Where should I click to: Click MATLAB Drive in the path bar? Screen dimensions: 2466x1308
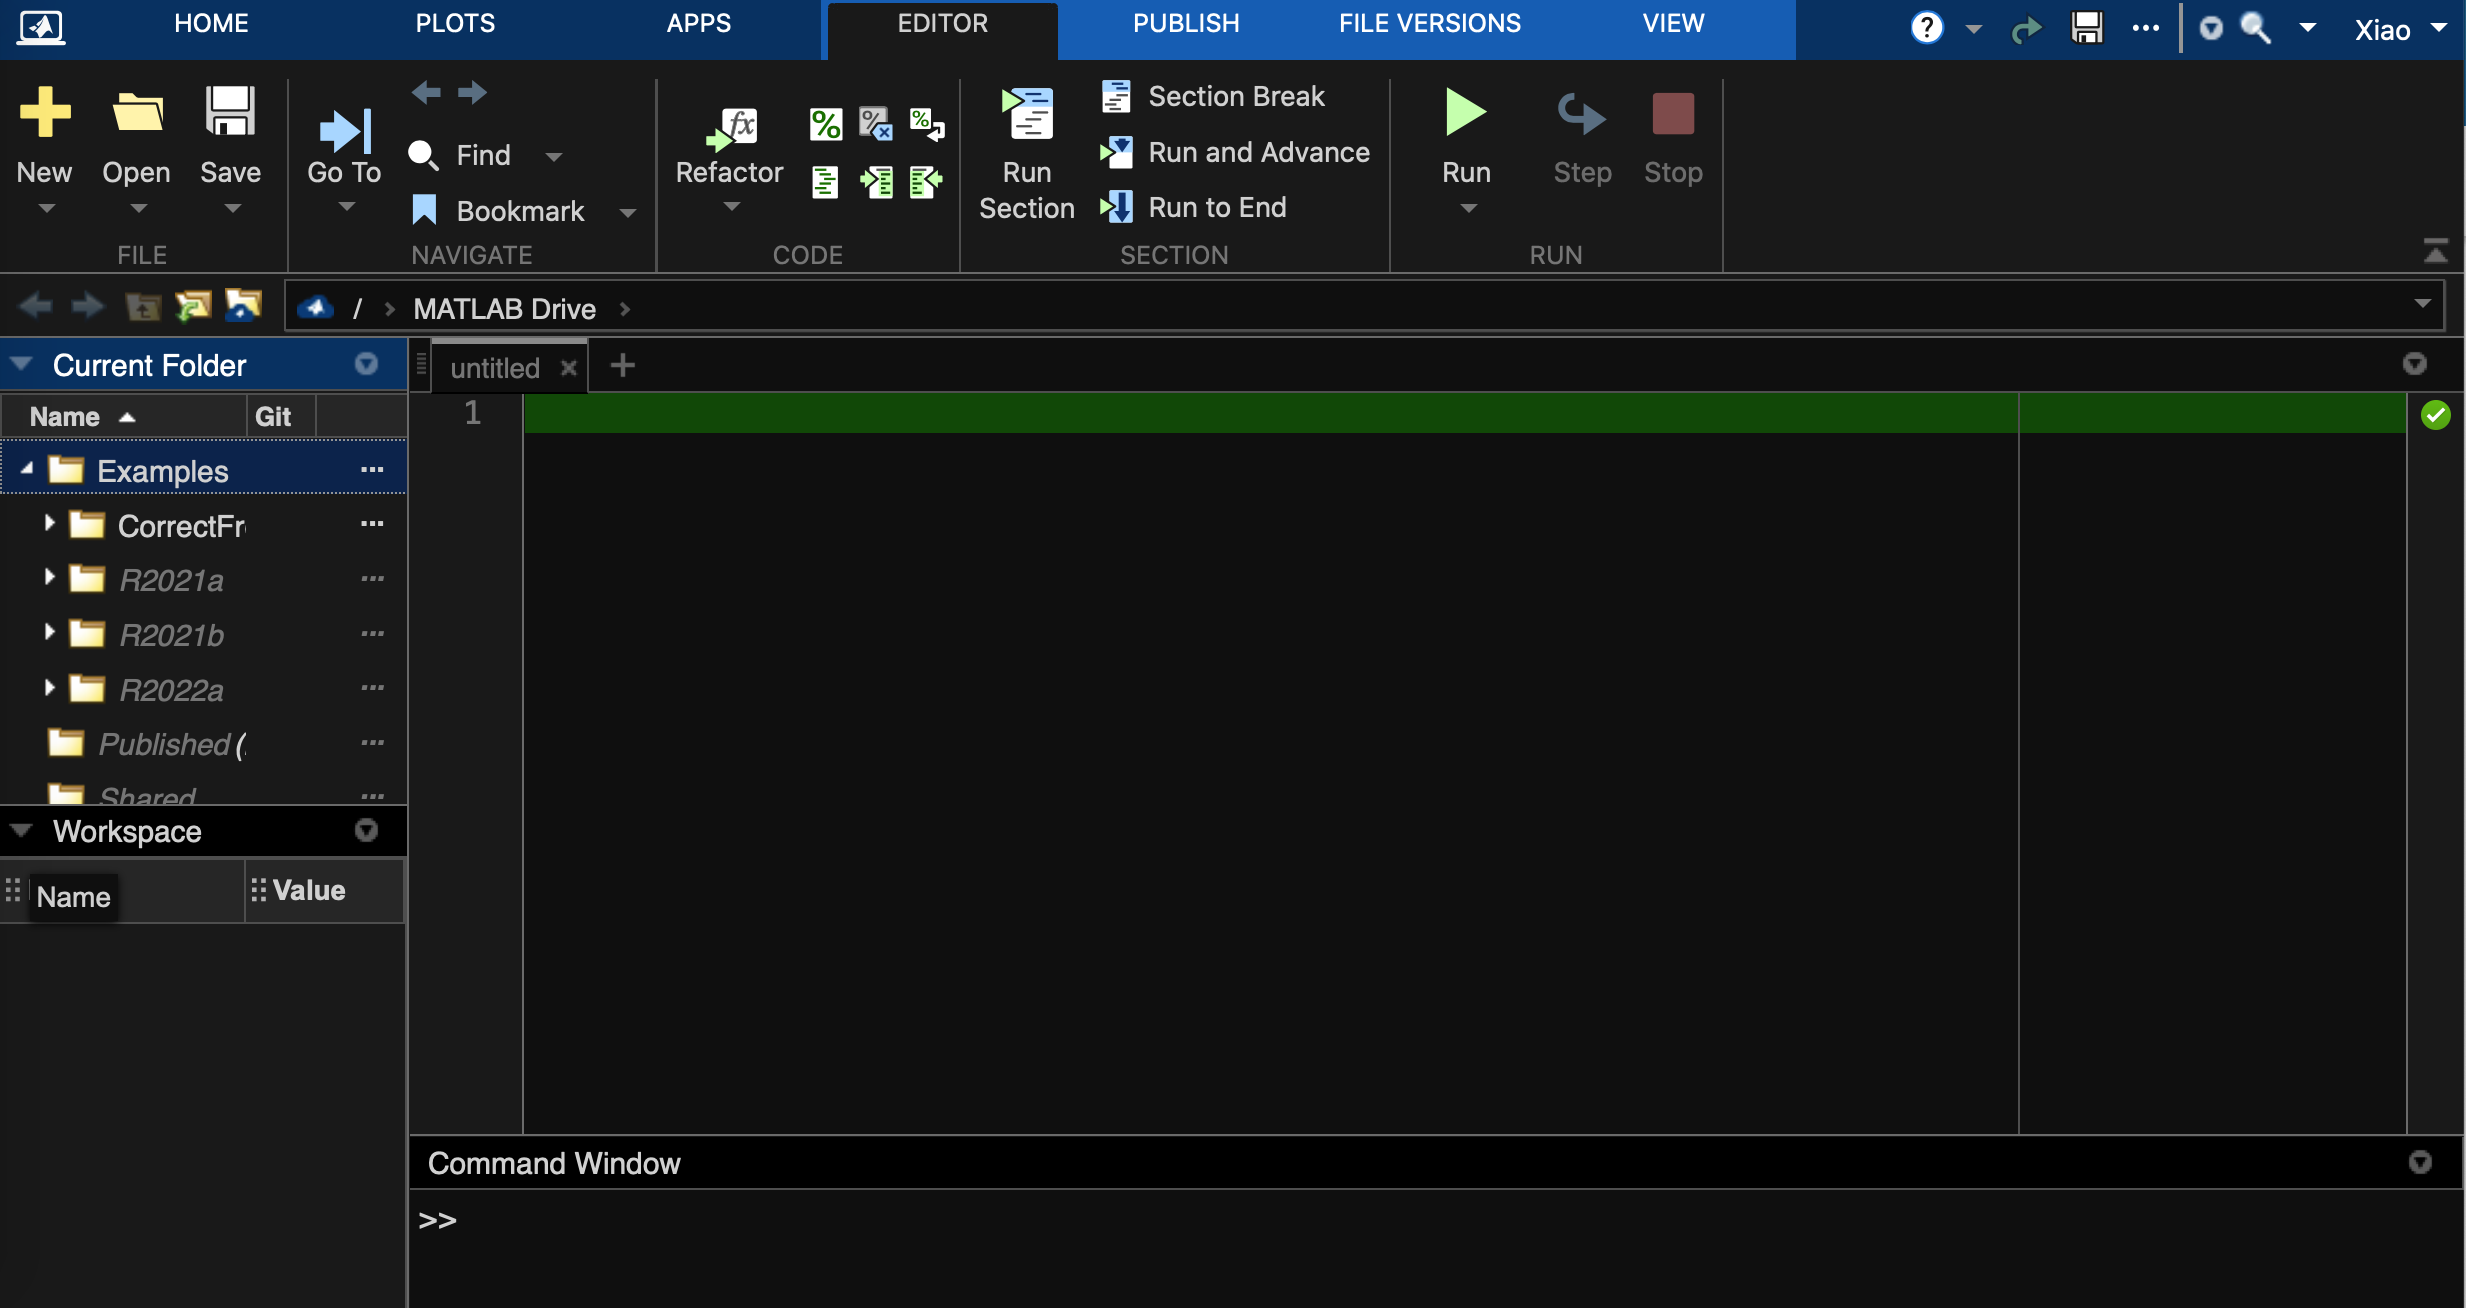(505, 308)
